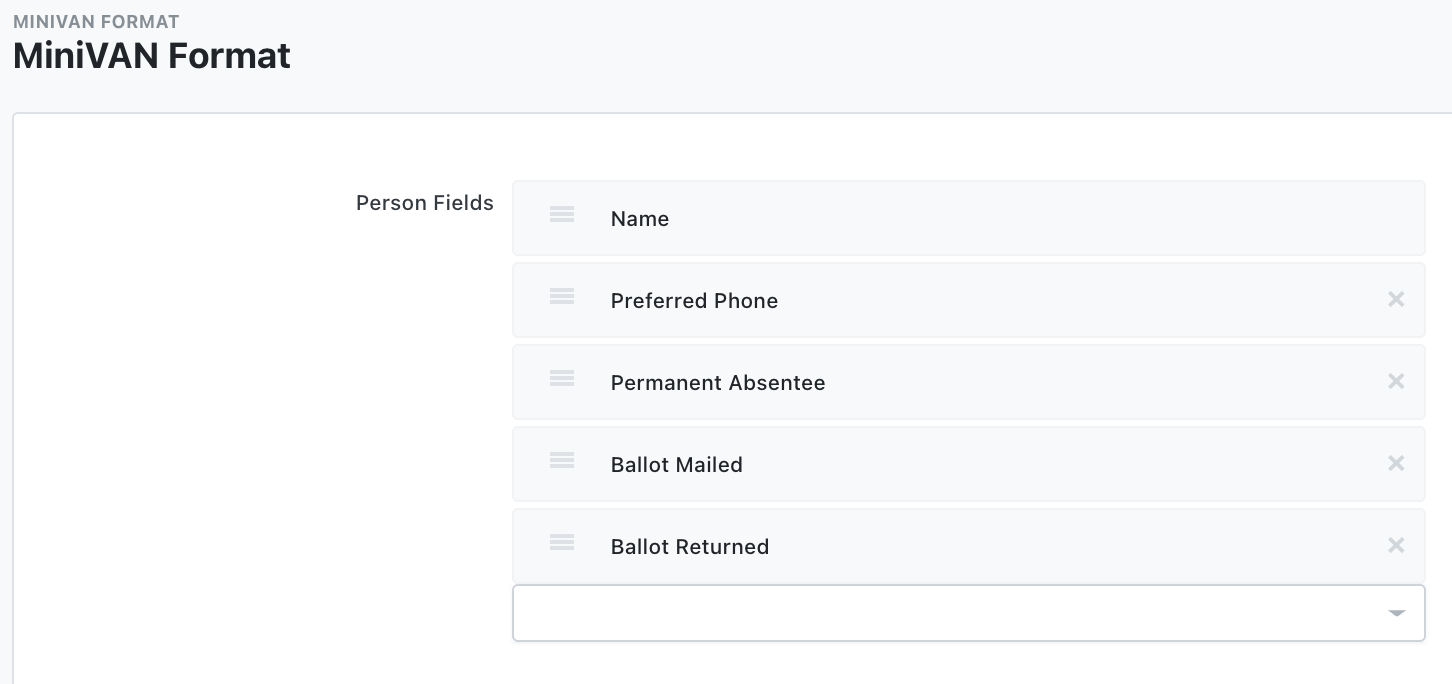Remove the Preferred Phone field
Screen dimensions: 1452x684
[x=1396, y=299]
